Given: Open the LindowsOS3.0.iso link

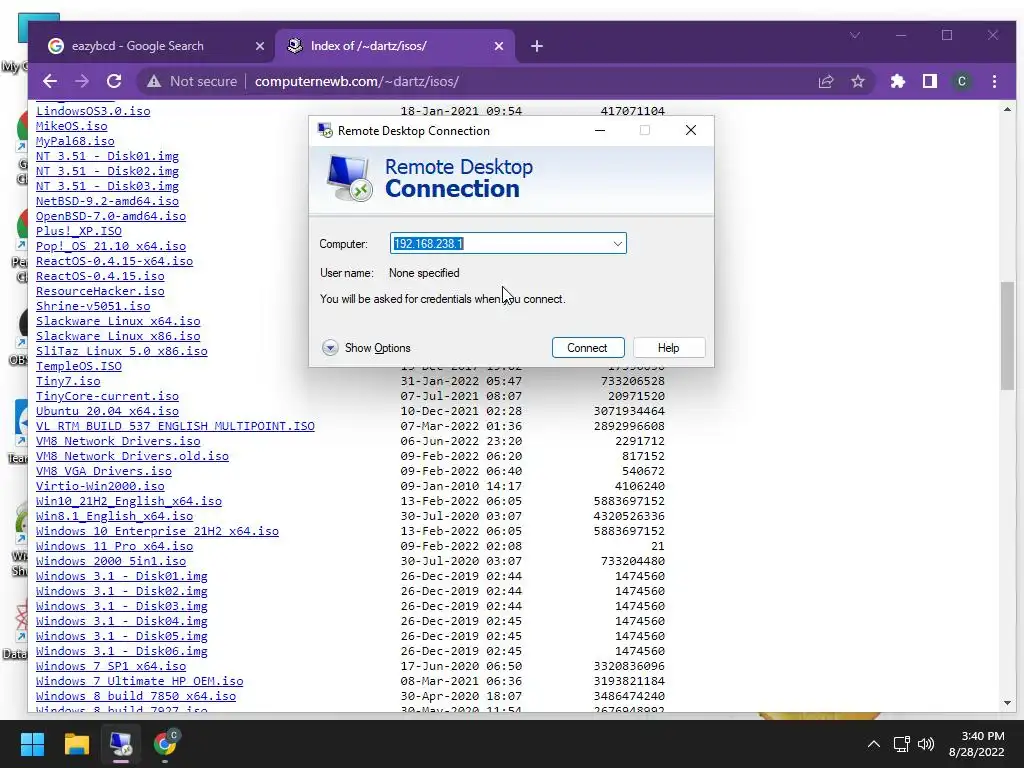Looking at the screenshot, I should [x=93, y=110].
